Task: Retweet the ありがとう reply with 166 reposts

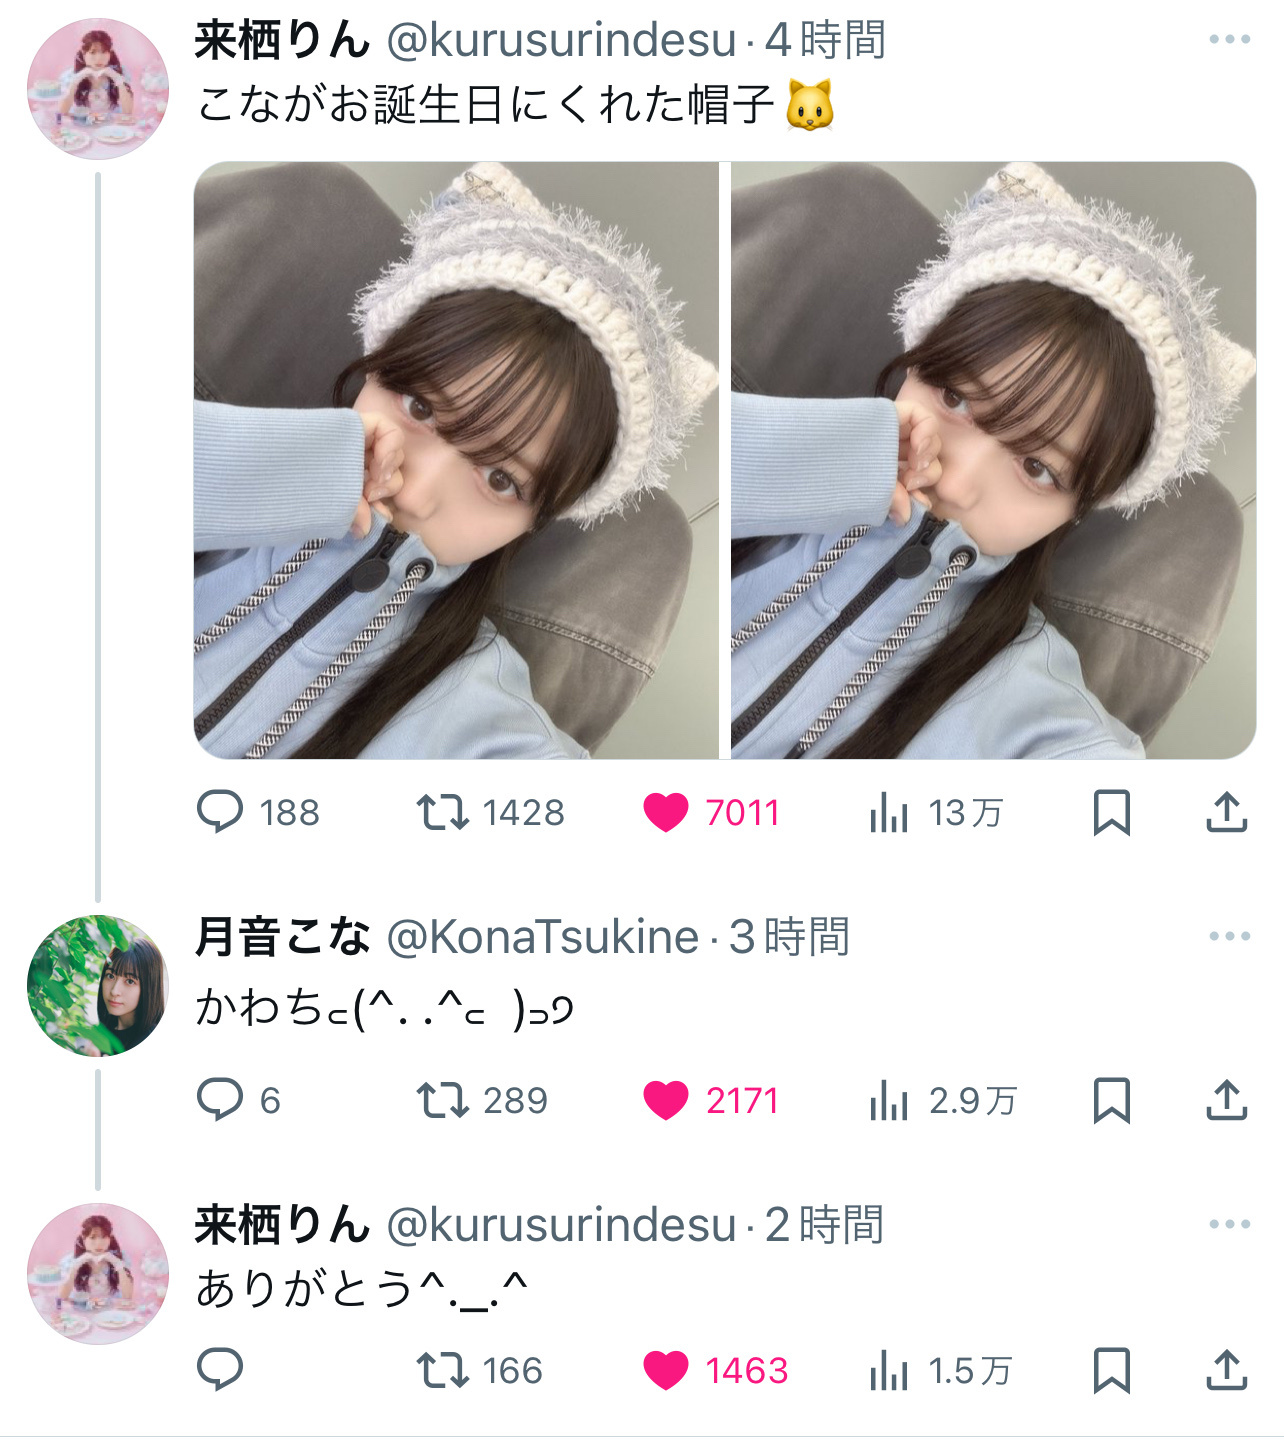Action: click(x=480, y=1370)
